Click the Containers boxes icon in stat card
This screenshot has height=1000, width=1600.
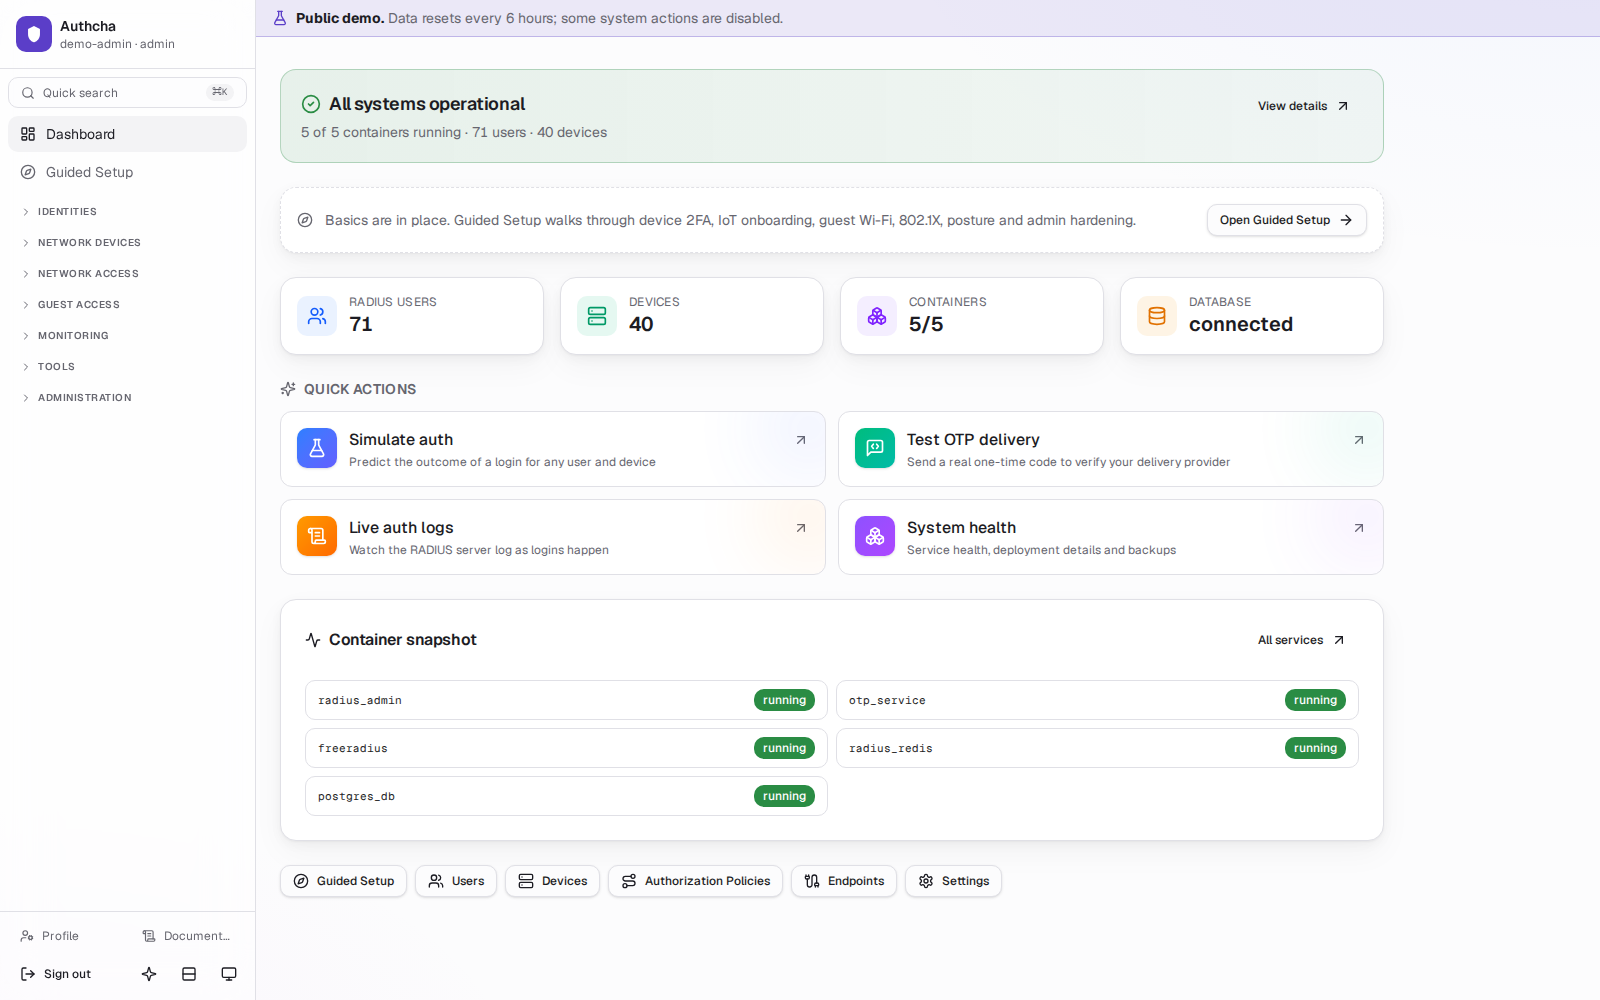877,316
